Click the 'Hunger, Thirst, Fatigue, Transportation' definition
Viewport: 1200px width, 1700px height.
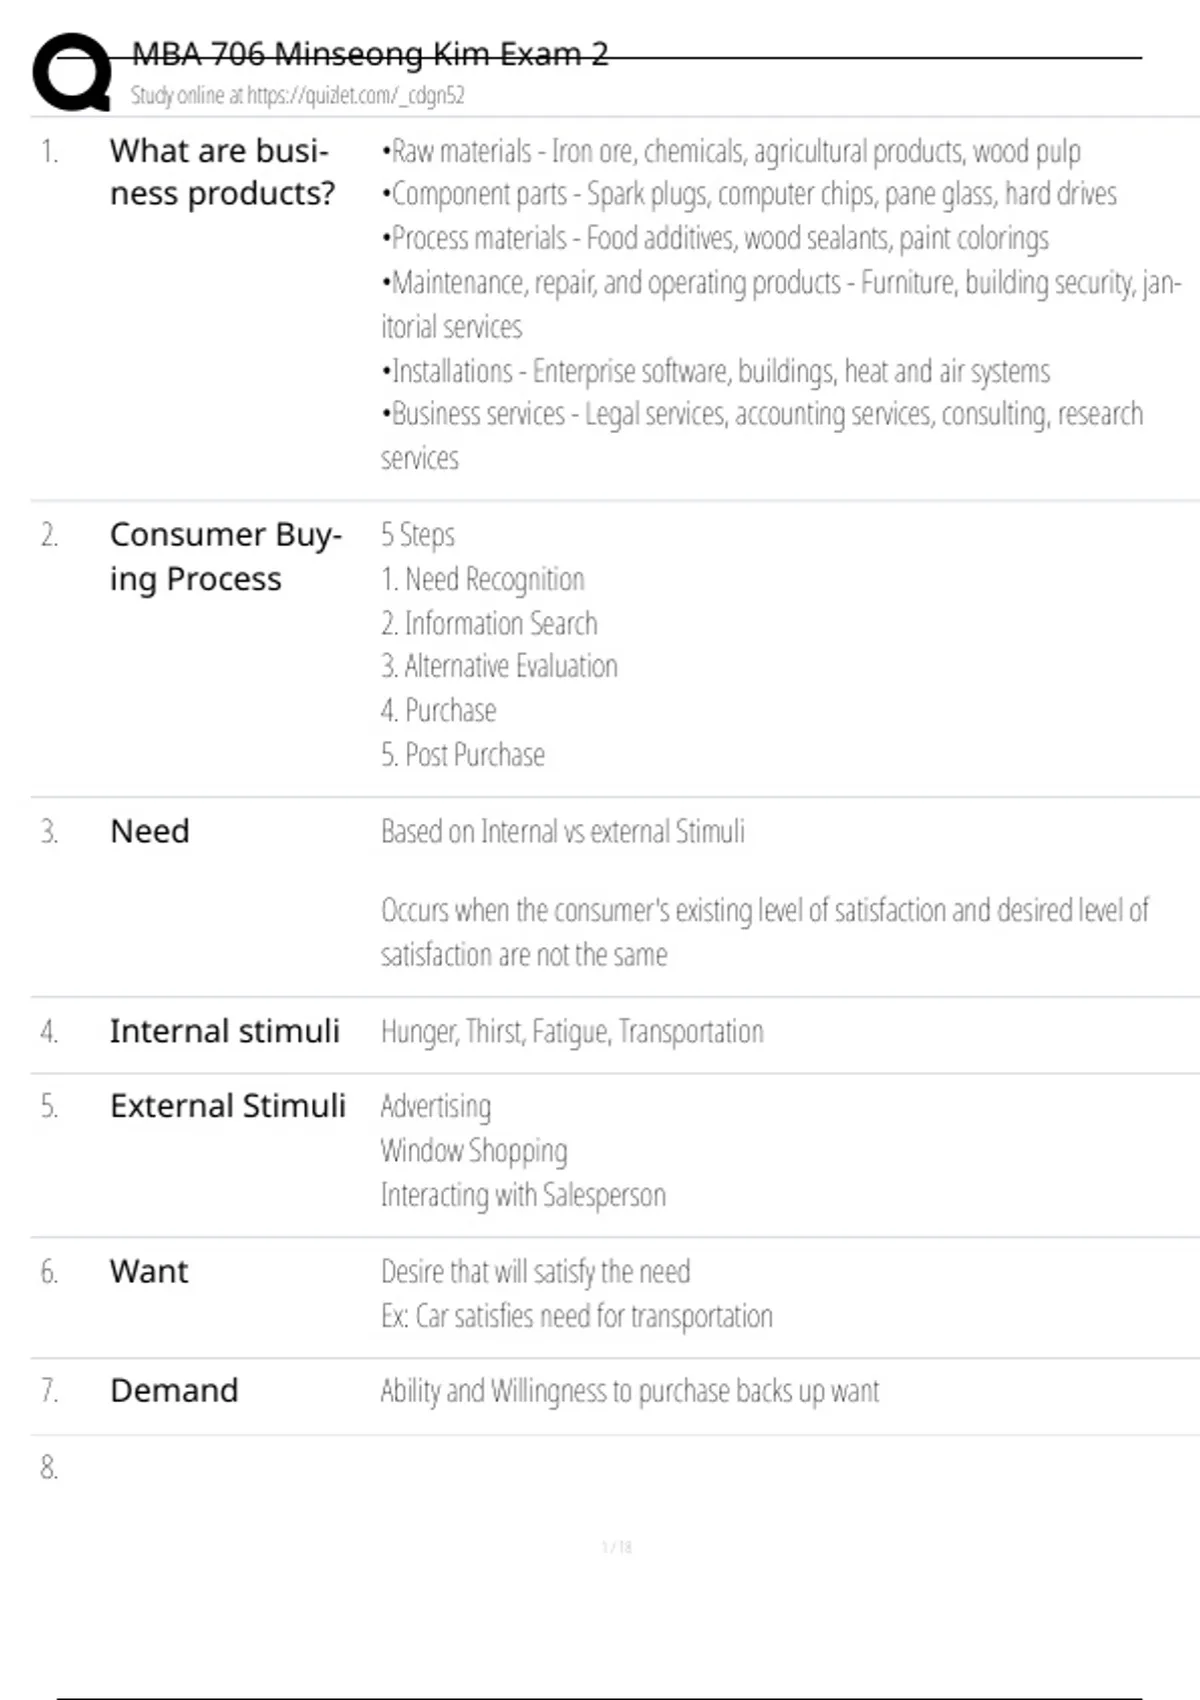(x=572, y=1032)
